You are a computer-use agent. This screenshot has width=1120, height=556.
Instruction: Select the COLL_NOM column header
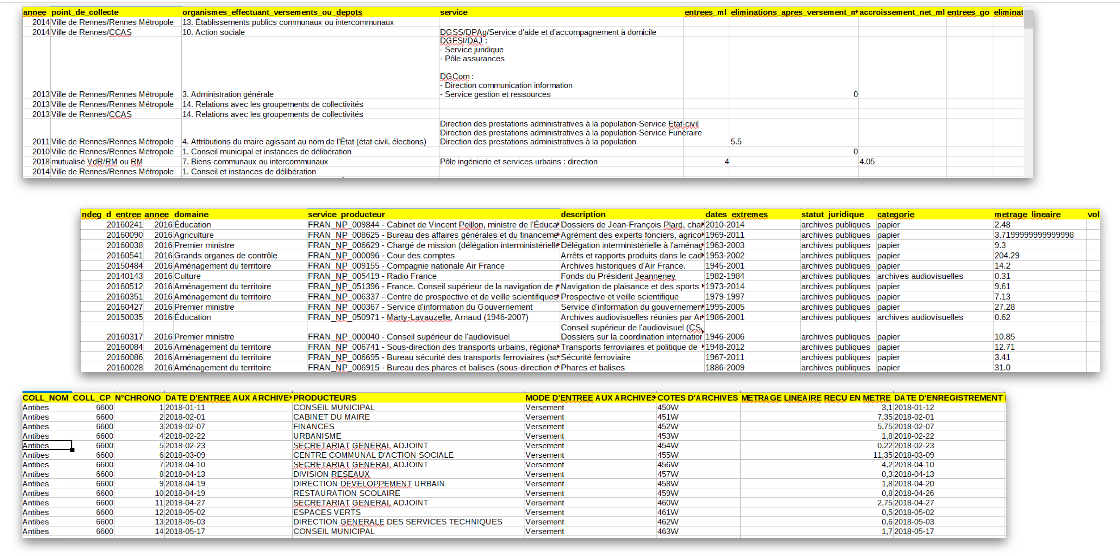[x=46, y=397]
